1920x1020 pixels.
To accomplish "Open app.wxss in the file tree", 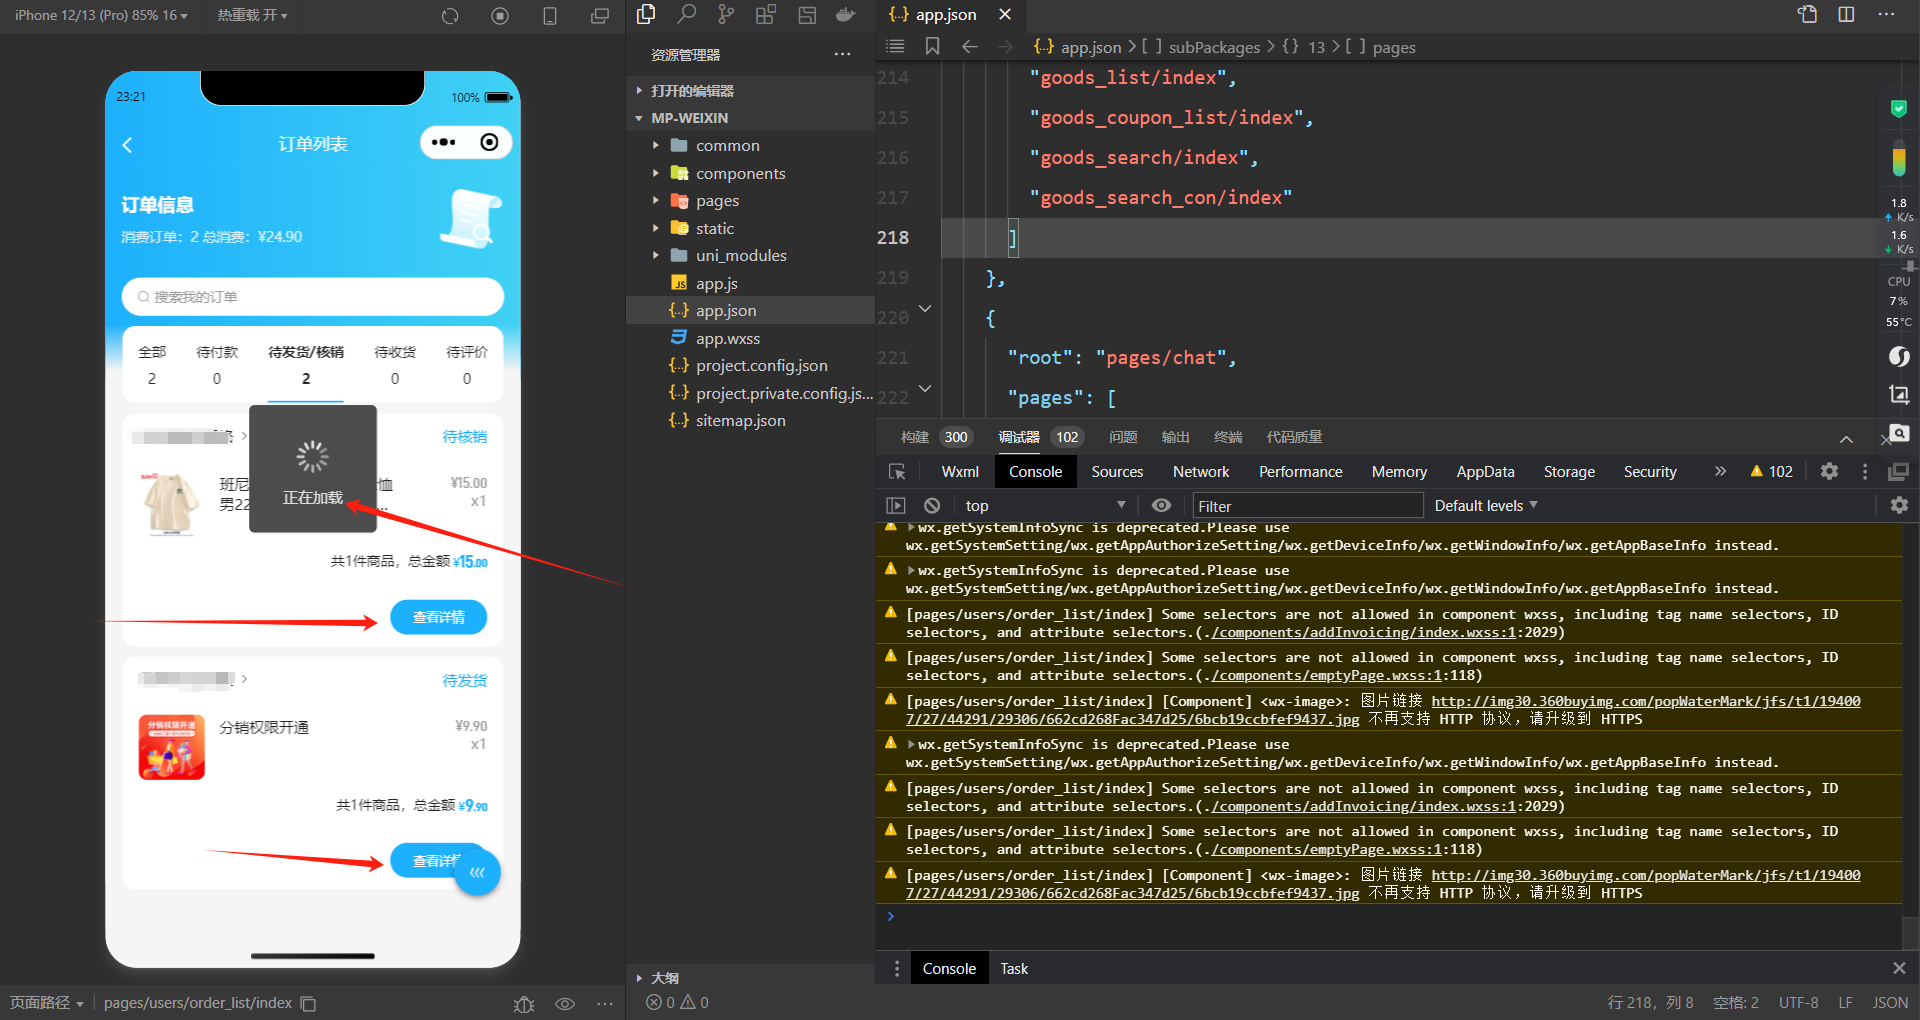I will coord(728,339).
